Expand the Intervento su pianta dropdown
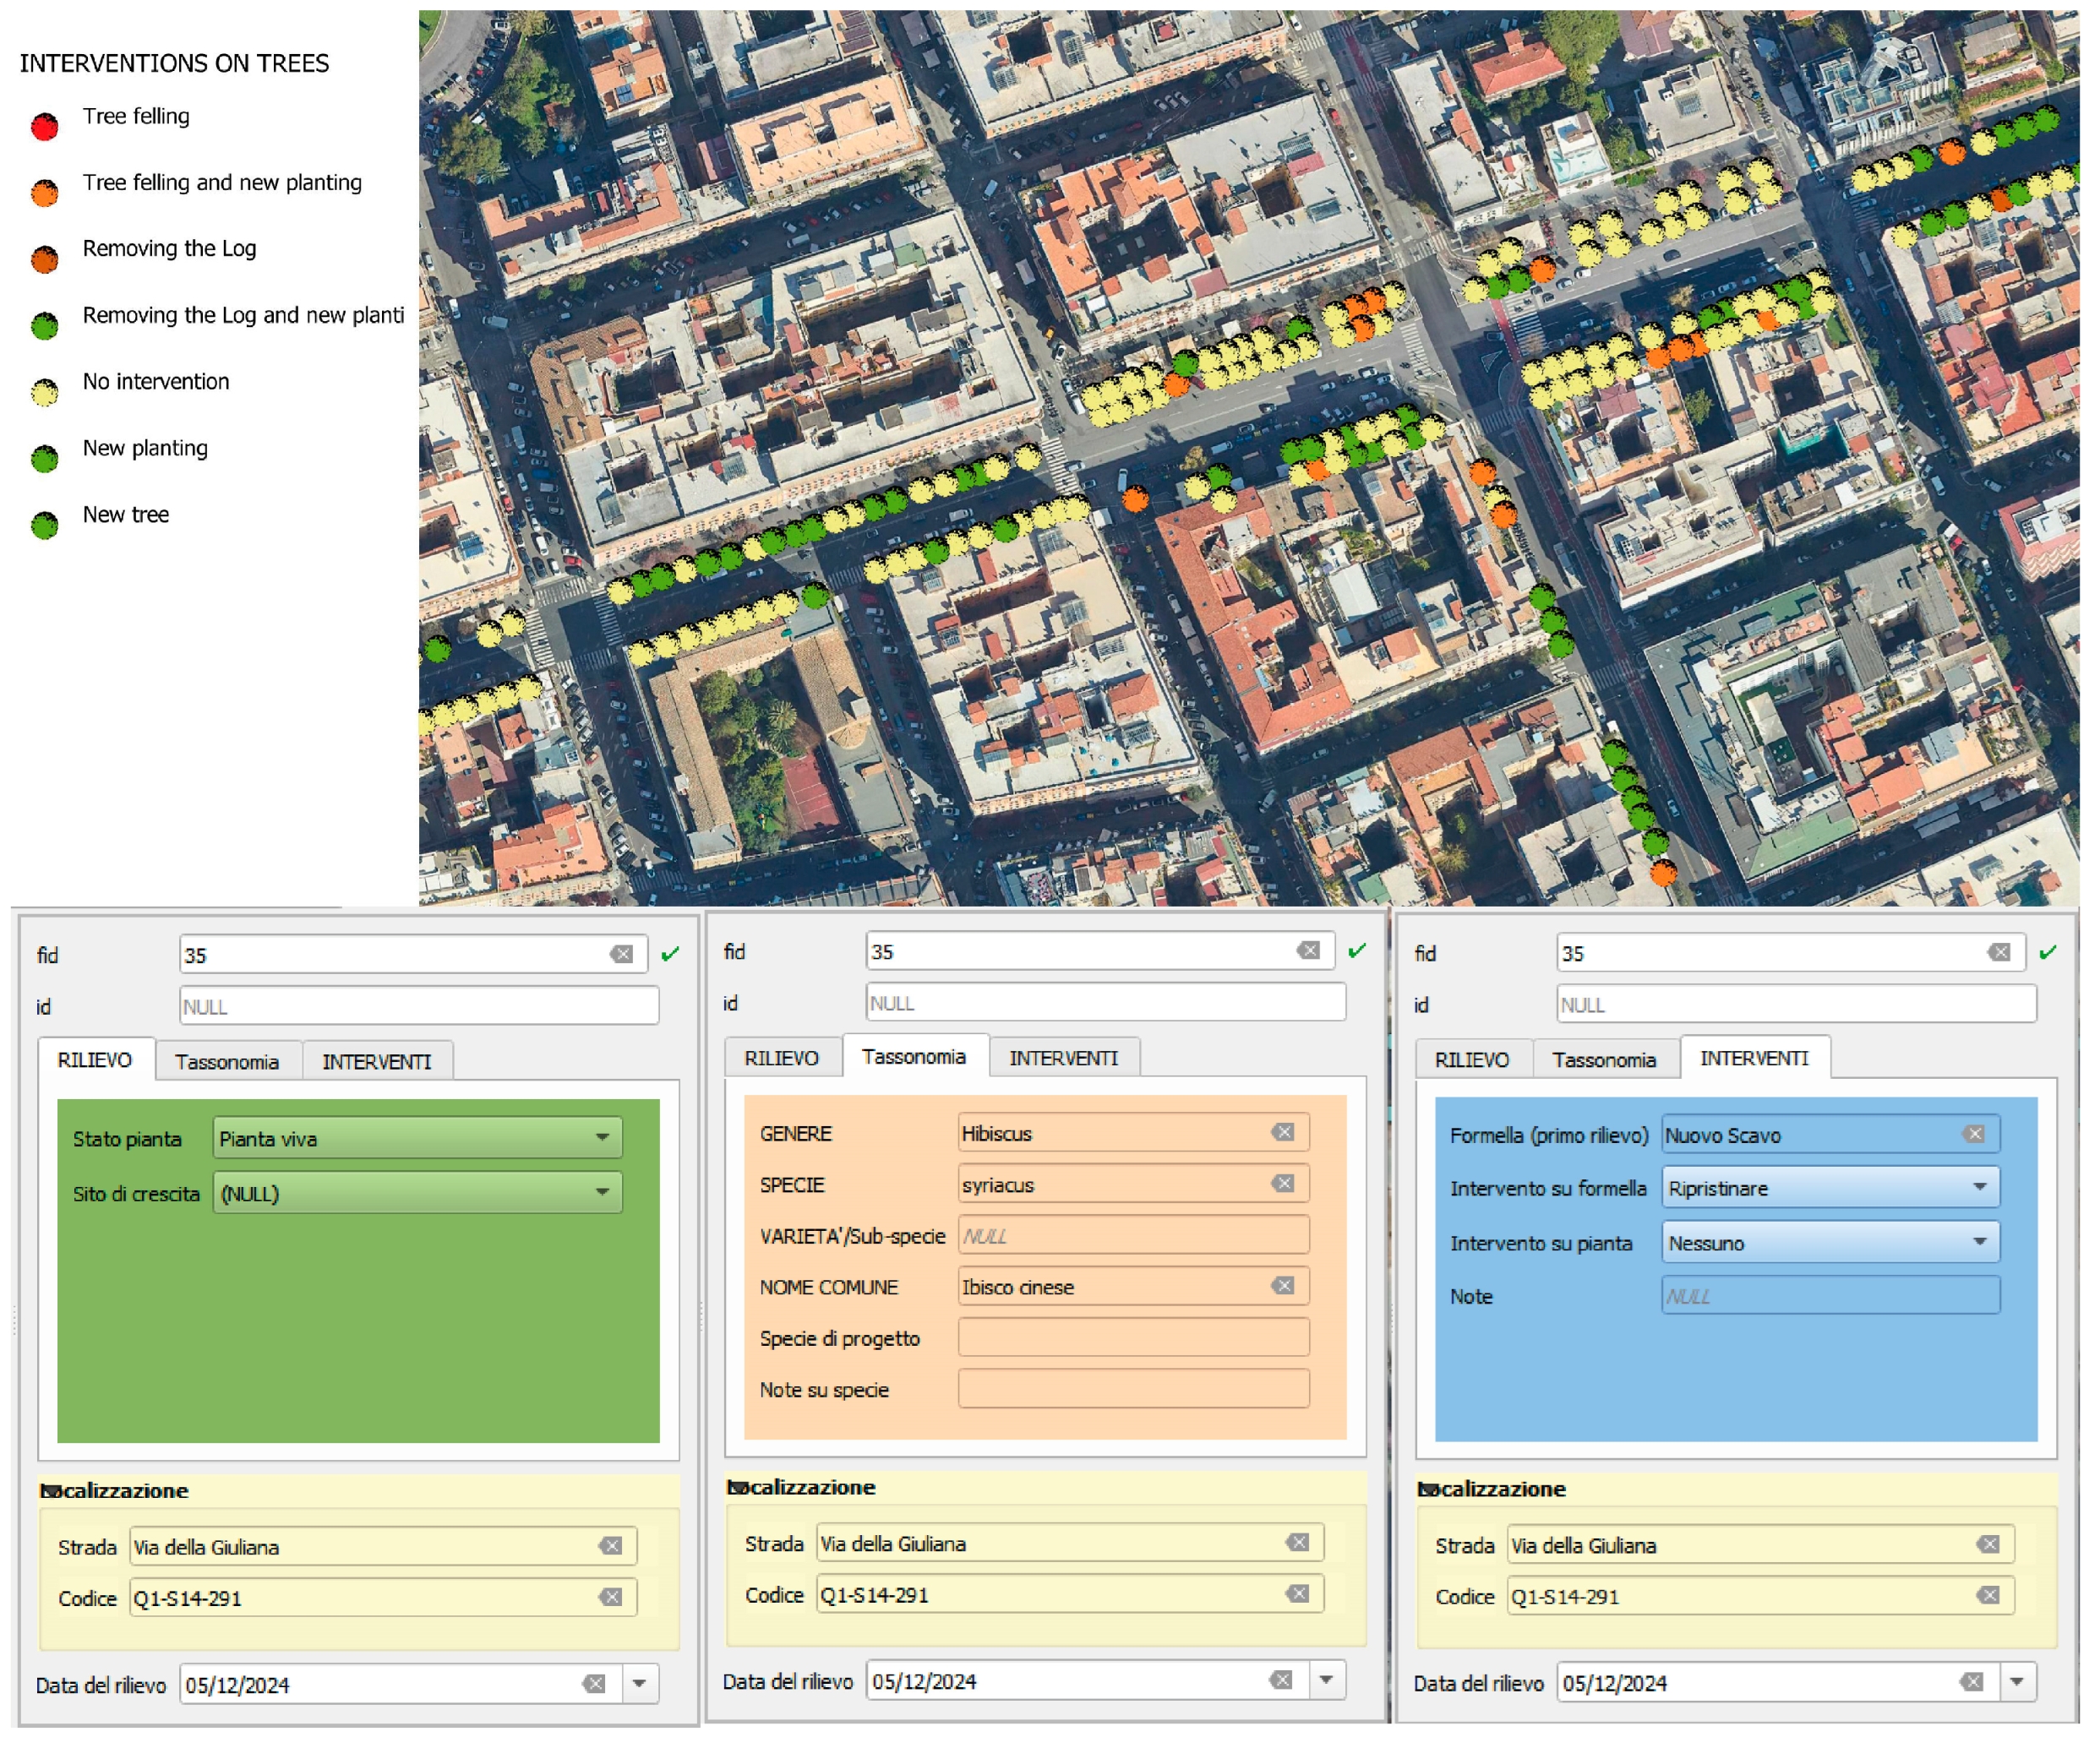 point(1979,1243)
